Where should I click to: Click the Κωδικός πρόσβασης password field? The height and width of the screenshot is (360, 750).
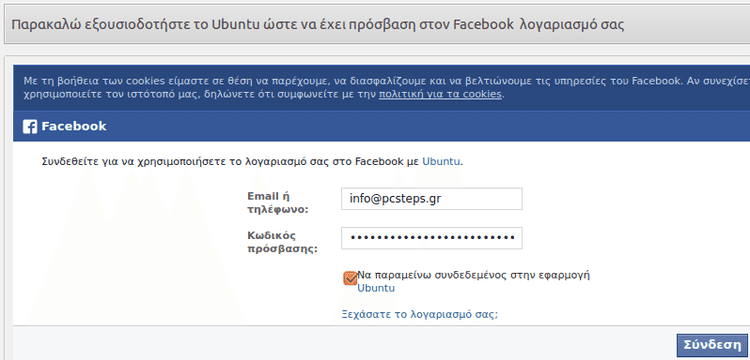pos(431,238)
